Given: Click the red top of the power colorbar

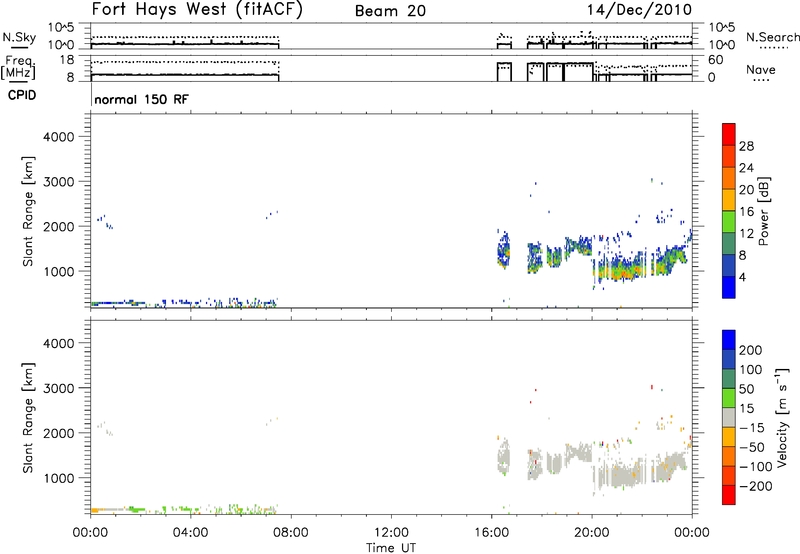Looking at the screenshot, I should pyautogui.click(x=729, y=134).
